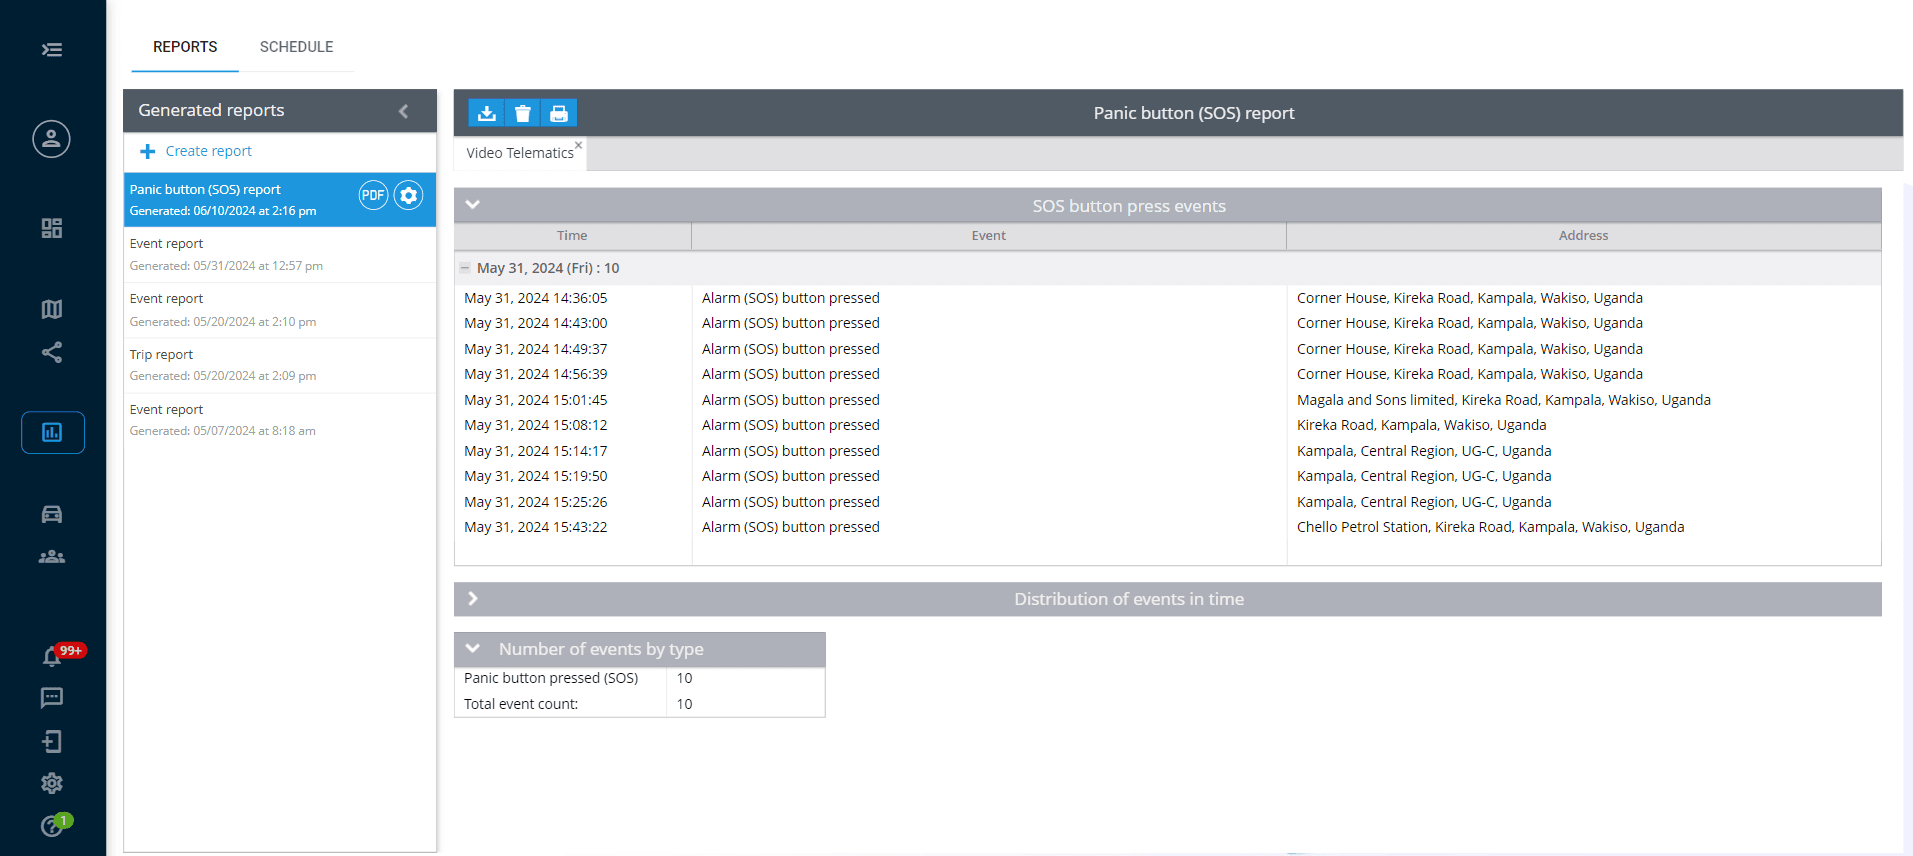Select the reports chart icon
This screenshot has width=1913, height=856.
[x=53, y=432]
